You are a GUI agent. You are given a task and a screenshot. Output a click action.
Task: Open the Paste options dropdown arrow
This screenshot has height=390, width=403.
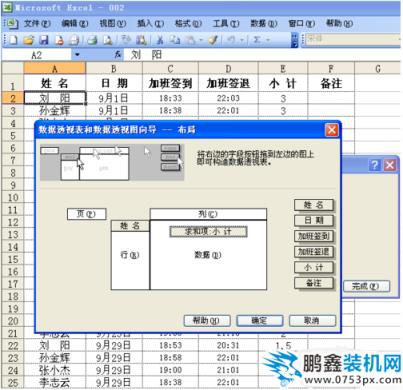(201, 40)
